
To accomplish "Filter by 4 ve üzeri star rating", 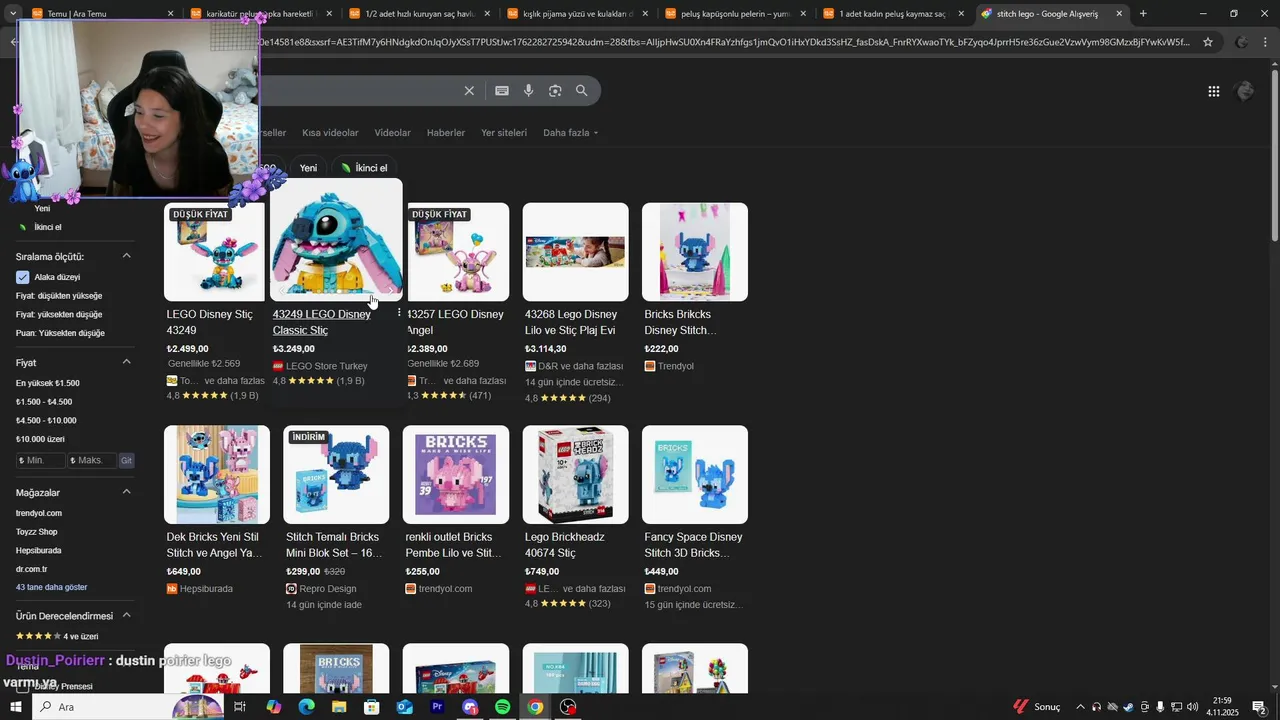I will click(x=57, y=636).
